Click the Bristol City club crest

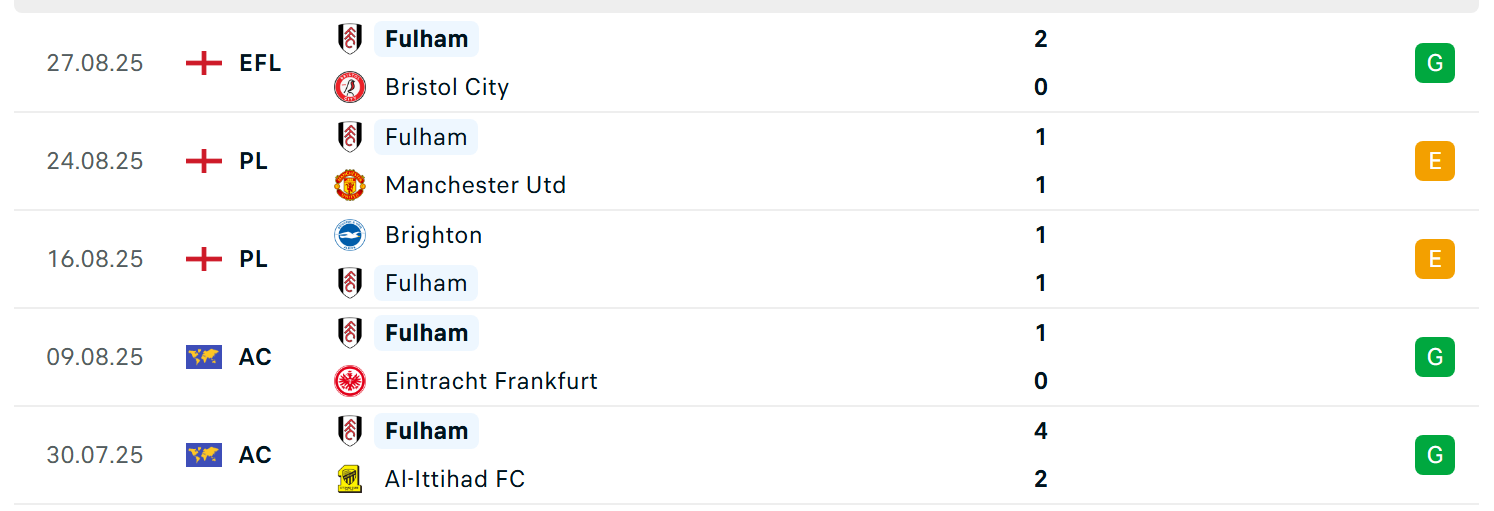(350, 87)
